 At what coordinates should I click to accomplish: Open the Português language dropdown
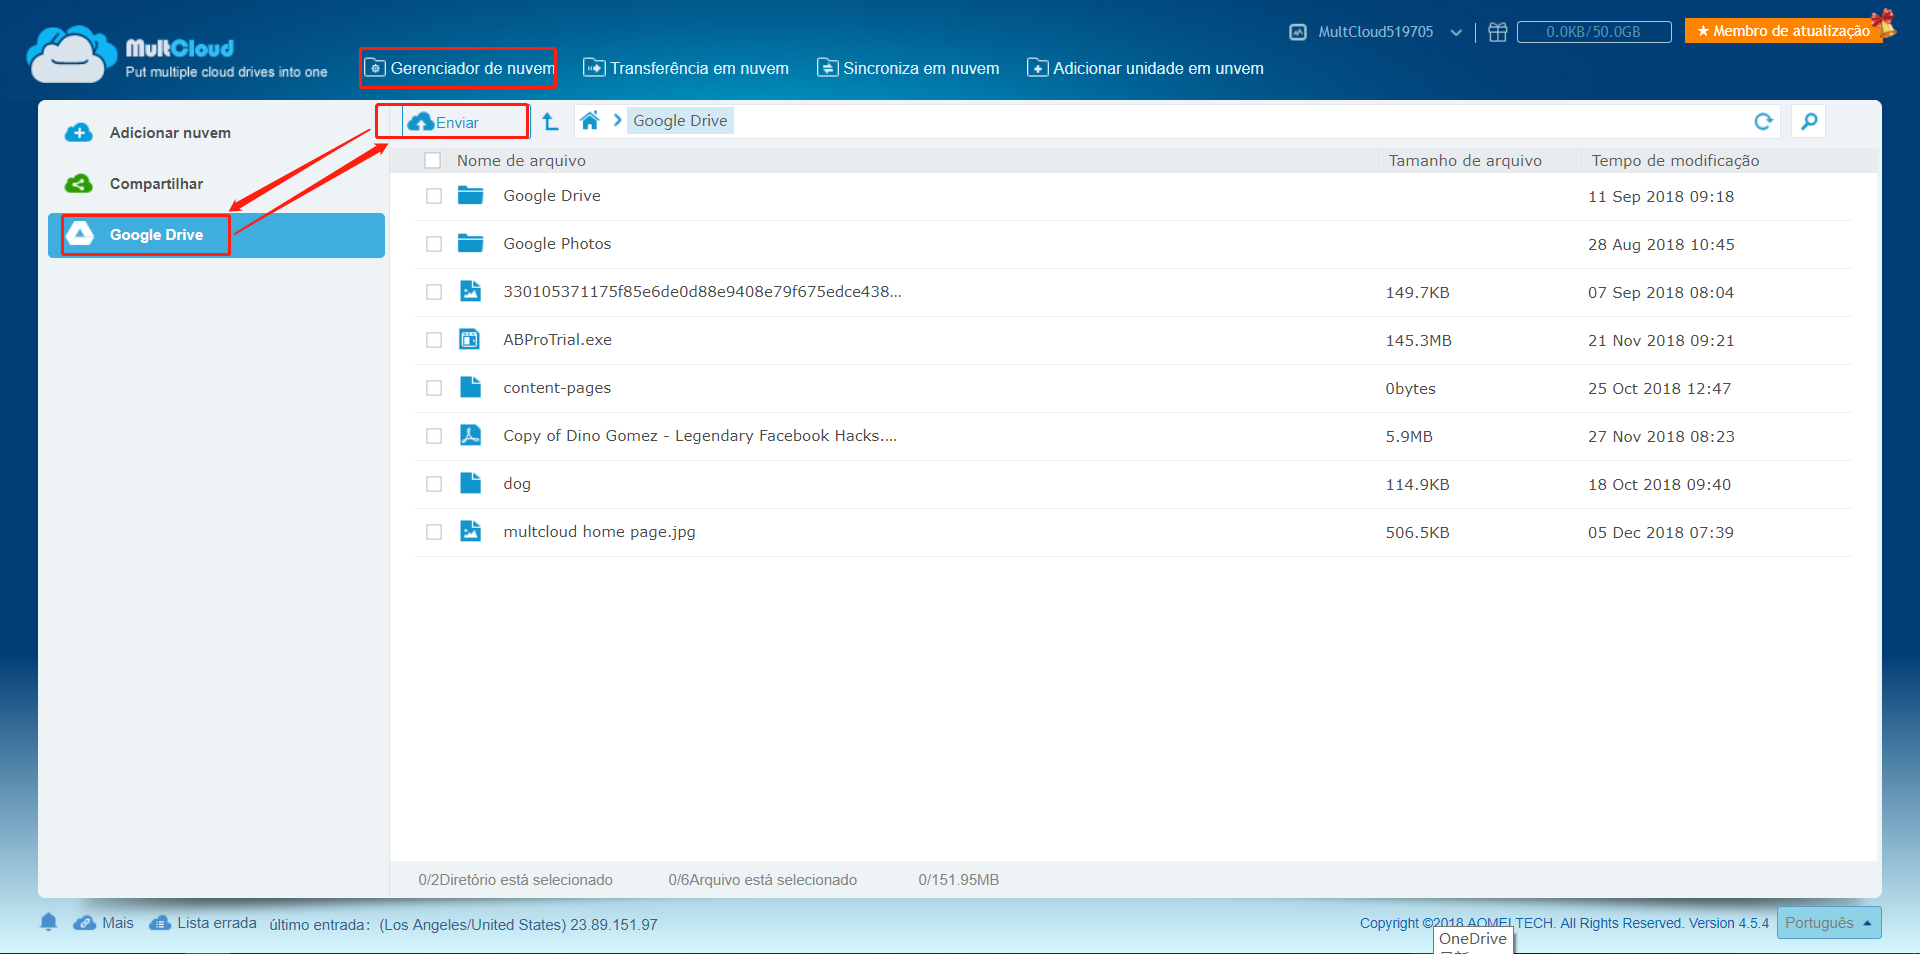pos(1829,923)
